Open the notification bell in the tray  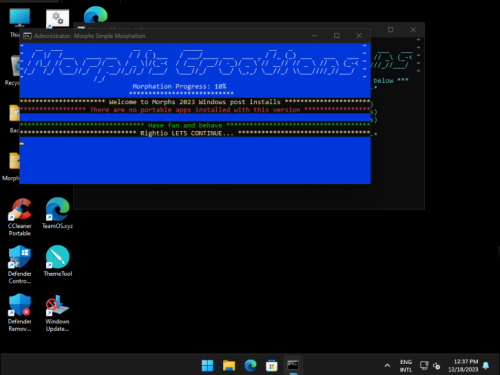[486, 366]
